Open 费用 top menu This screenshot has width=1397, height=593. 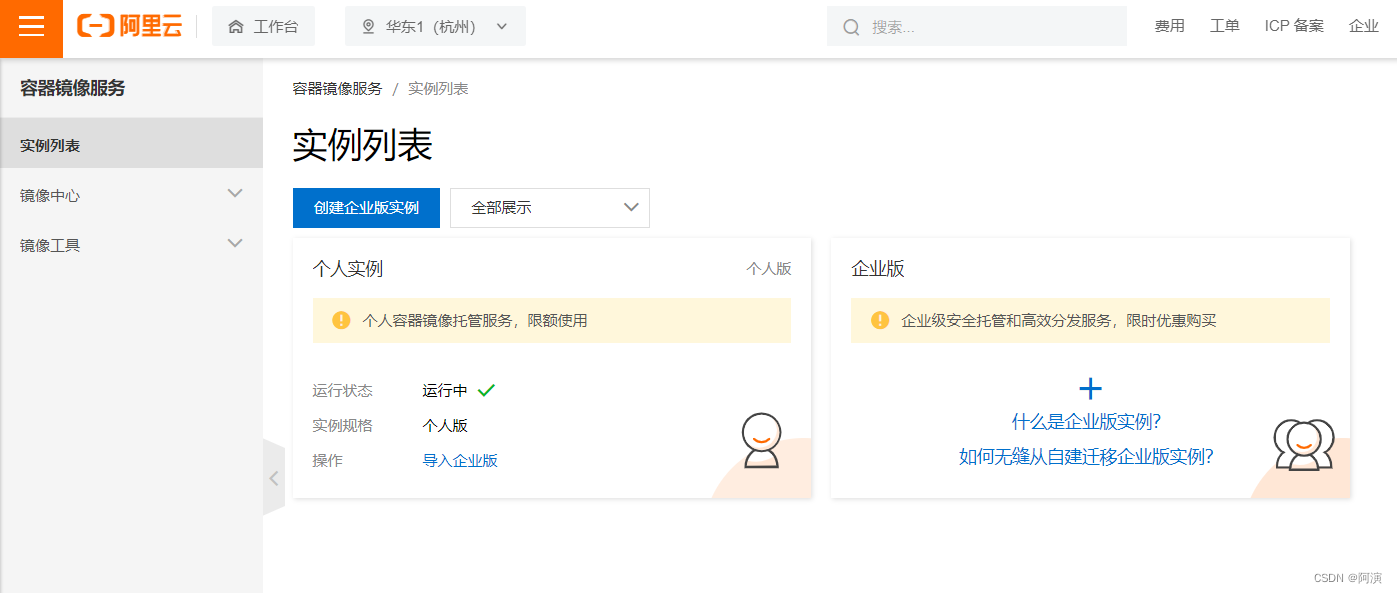pyautogui.click(x=1169, y=26)
